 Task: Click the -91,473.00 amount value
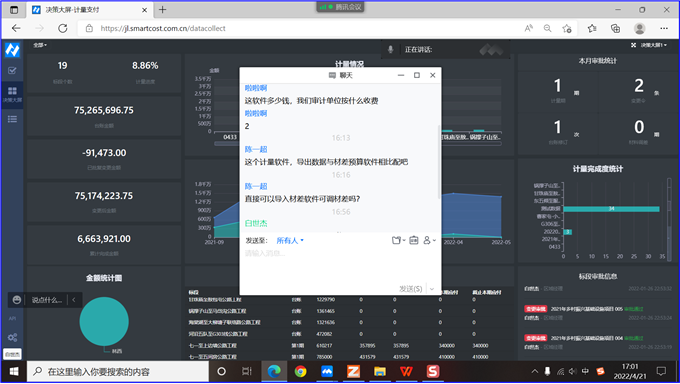104,153
